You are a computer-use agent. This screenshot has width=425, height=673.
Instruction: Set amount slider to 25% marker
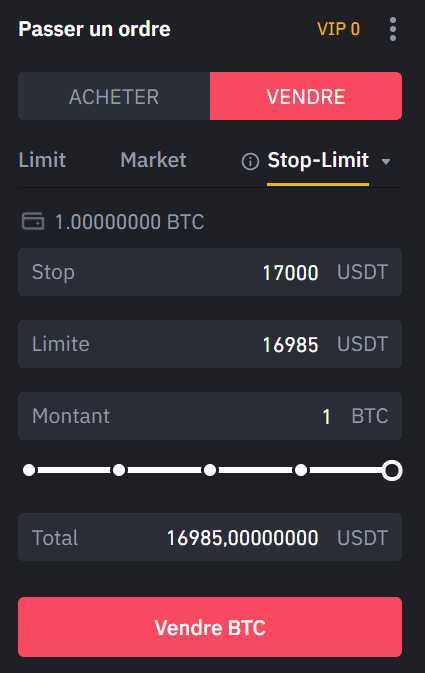[119, 470]
